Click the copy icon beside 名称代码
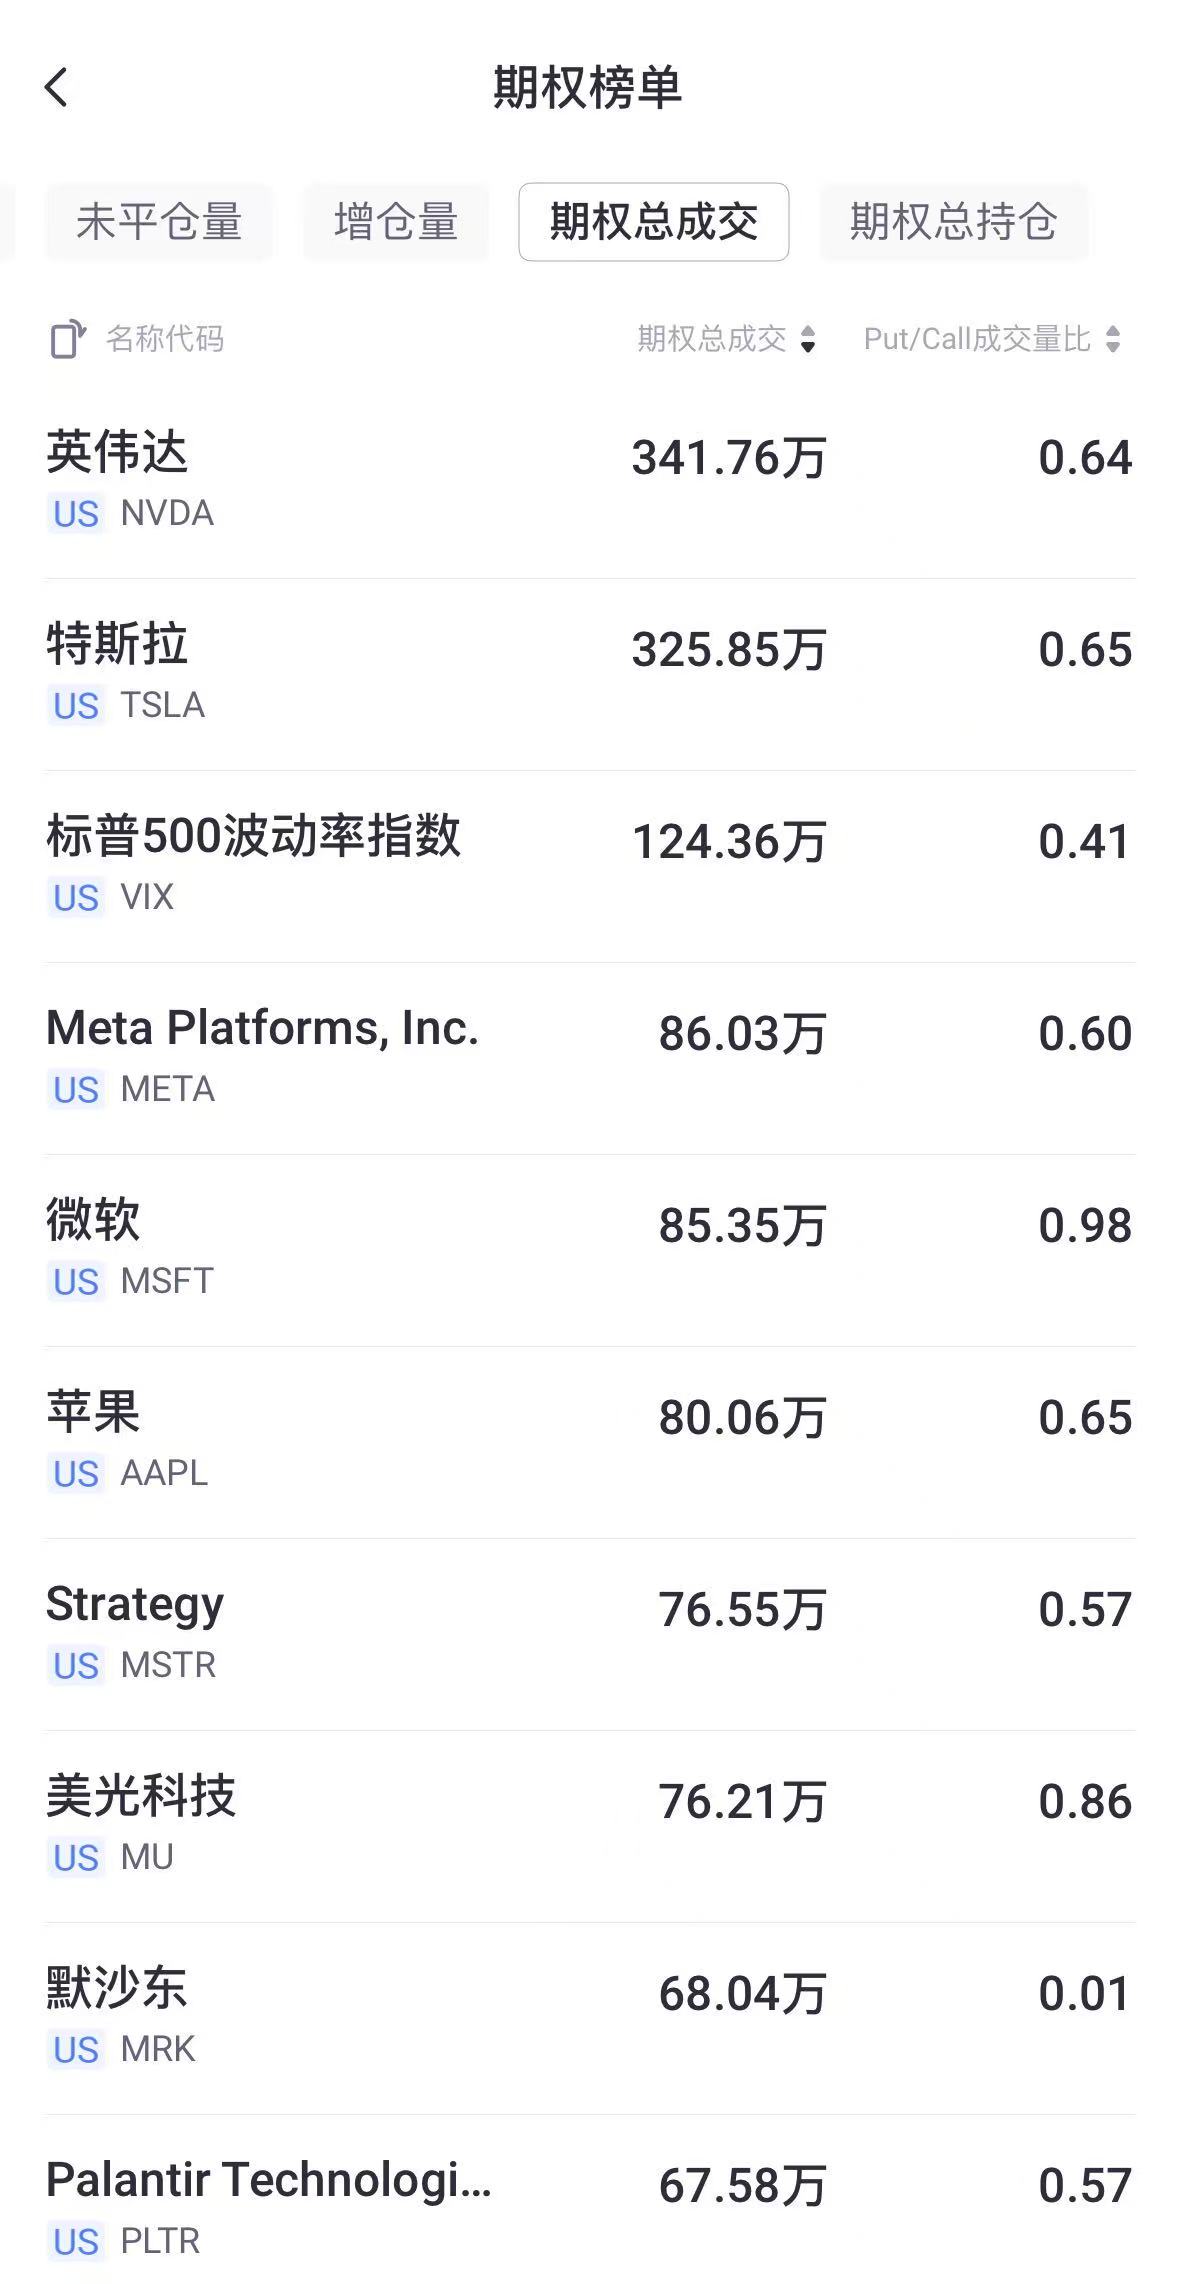Screen dimensions: 1179x2284 coord(68,339)
